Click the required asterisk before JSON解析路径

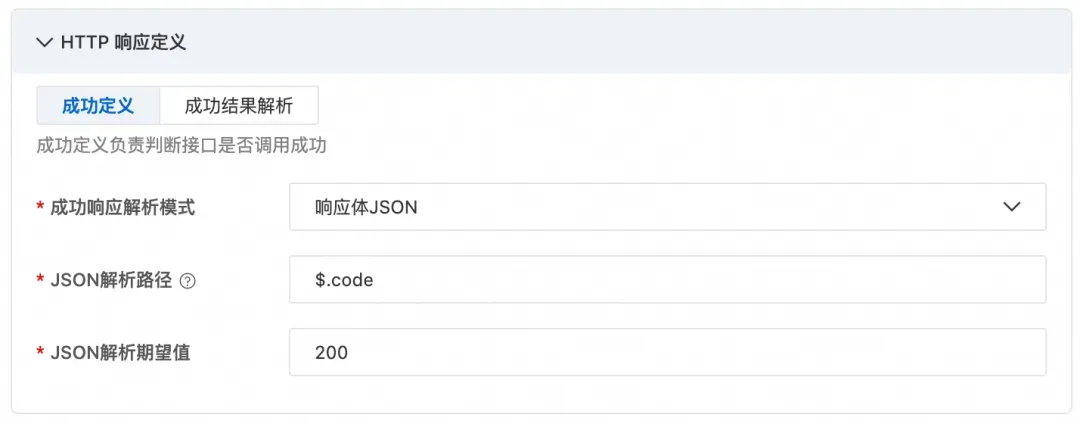point(40,281)
